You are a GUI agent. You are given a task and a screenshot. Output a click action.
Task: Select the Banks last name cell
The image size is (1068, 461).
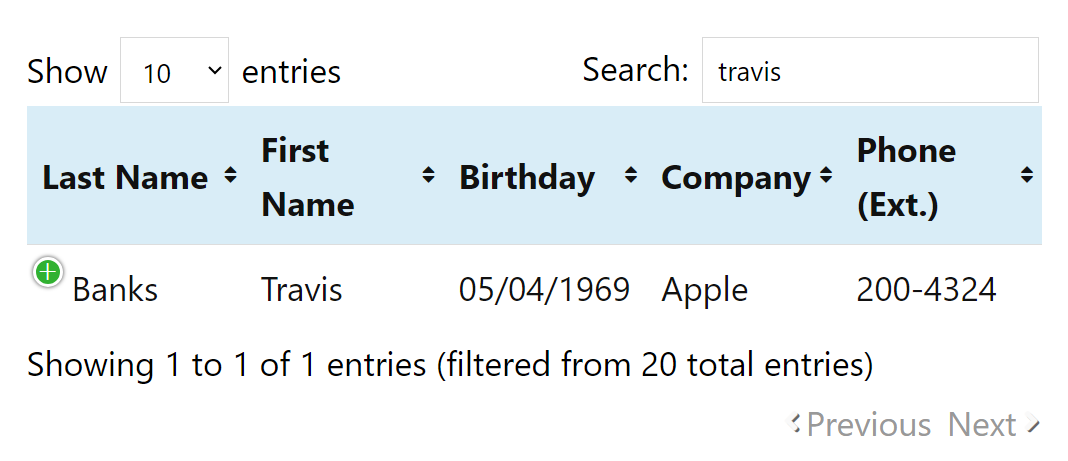114,289
